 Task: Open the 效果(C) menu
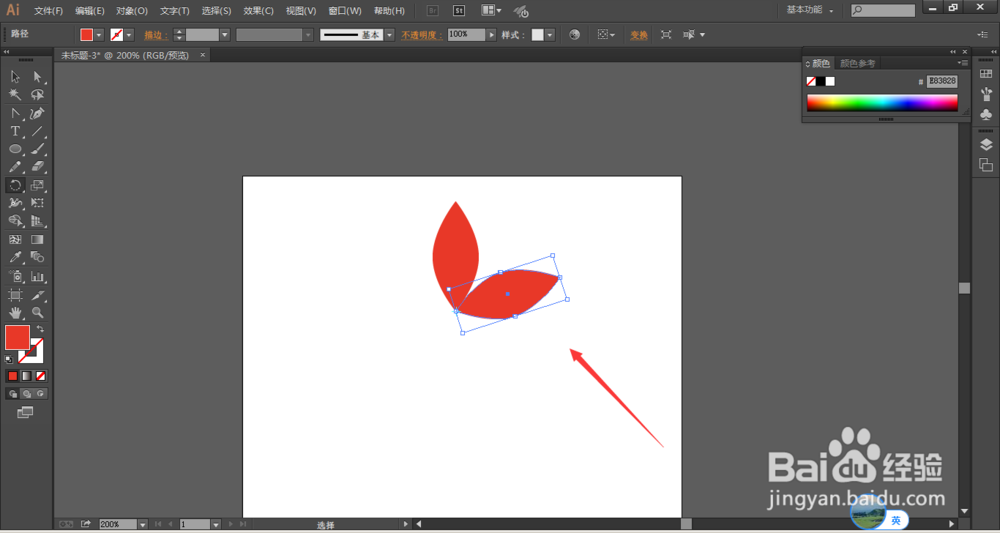258,11
